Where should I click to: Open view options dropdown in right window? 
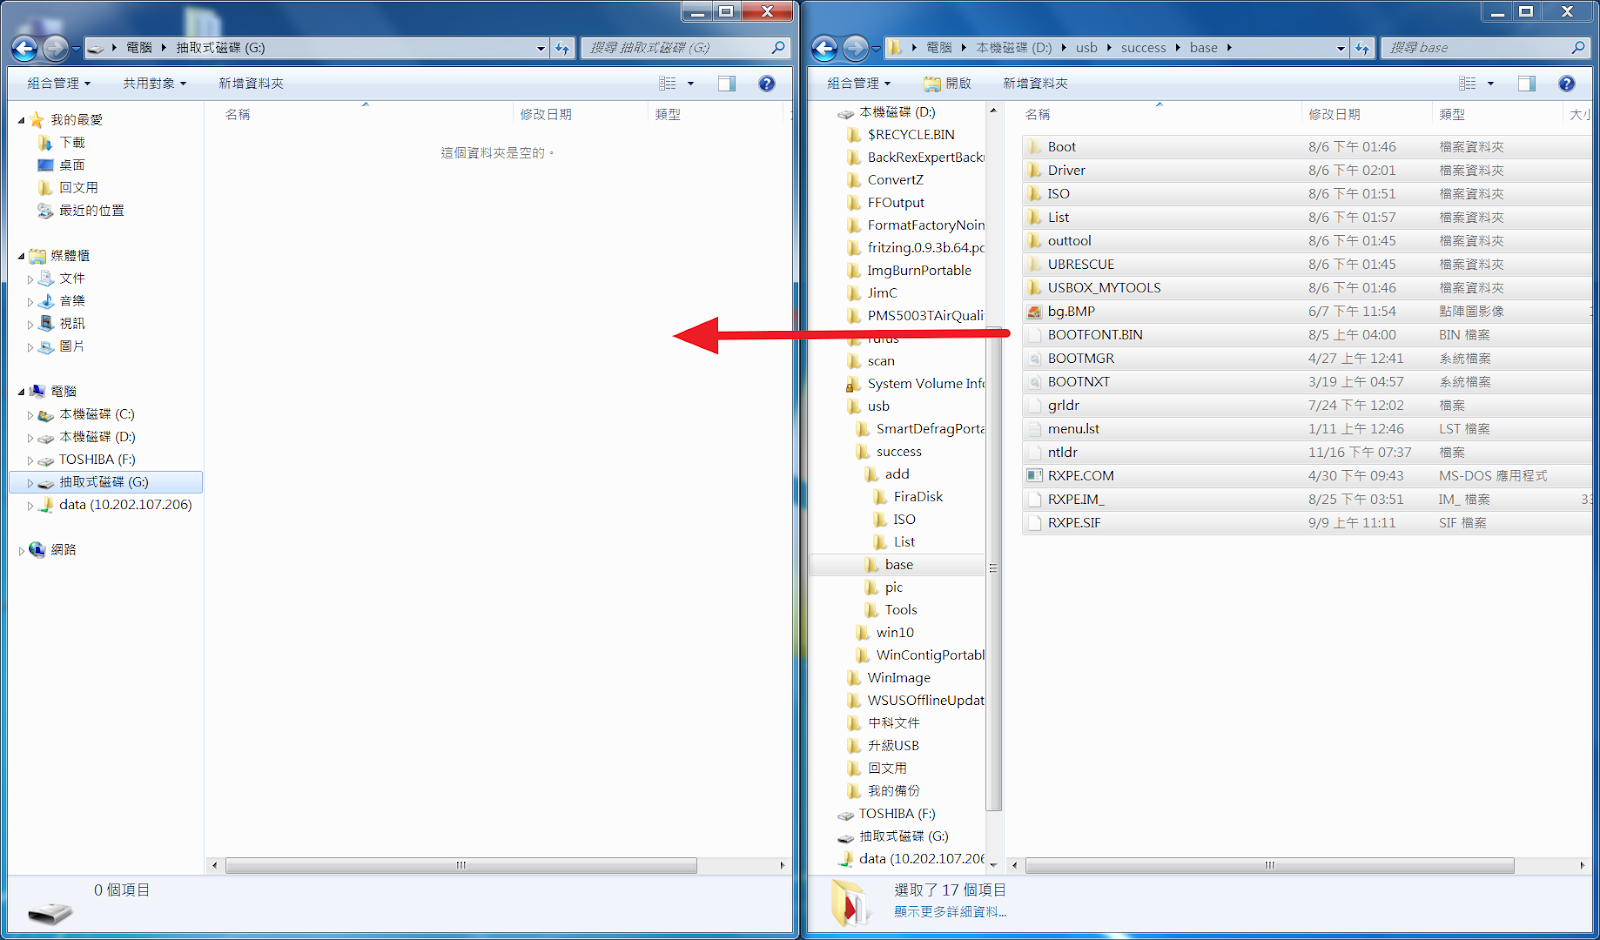click(x=1490, y=84)
